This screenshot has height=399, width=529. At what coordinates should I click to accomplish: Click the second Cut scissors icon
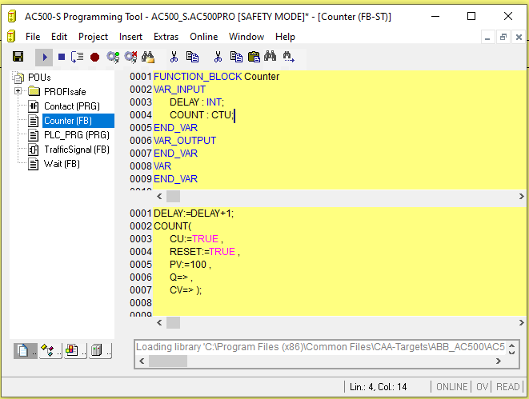click(x=218, y=57)
